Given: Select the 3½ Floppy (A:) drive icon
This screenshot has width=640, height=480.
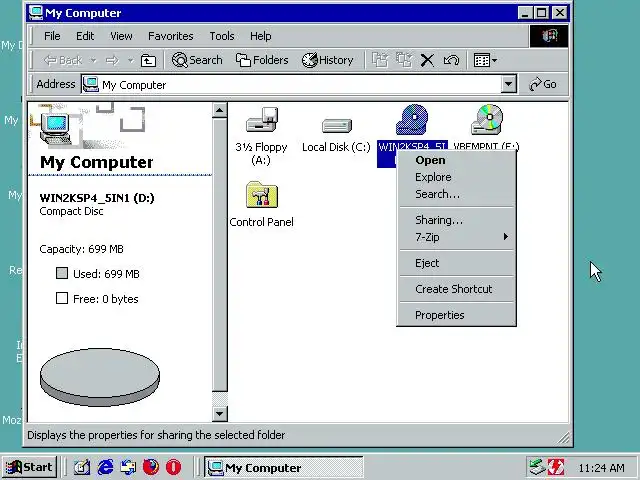Looking at the screenshot, I should [x=261, y=119].
